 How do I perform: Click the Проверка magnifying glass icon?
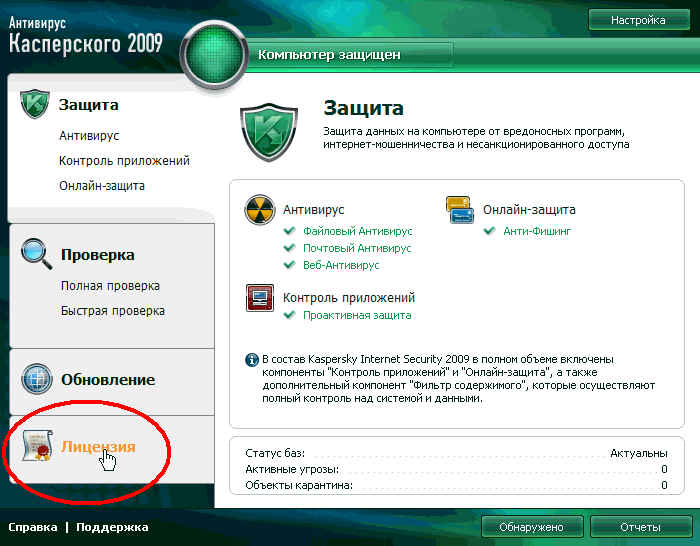pos(36,254)
